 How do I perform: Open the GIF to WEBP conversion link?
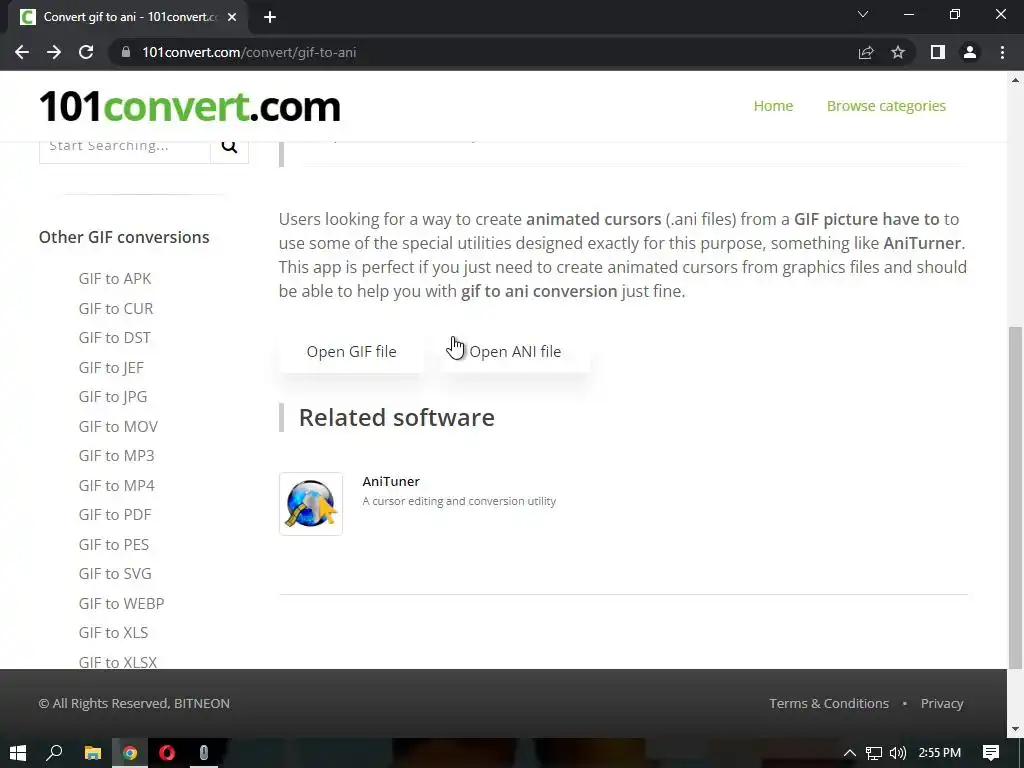click(121, 603)
